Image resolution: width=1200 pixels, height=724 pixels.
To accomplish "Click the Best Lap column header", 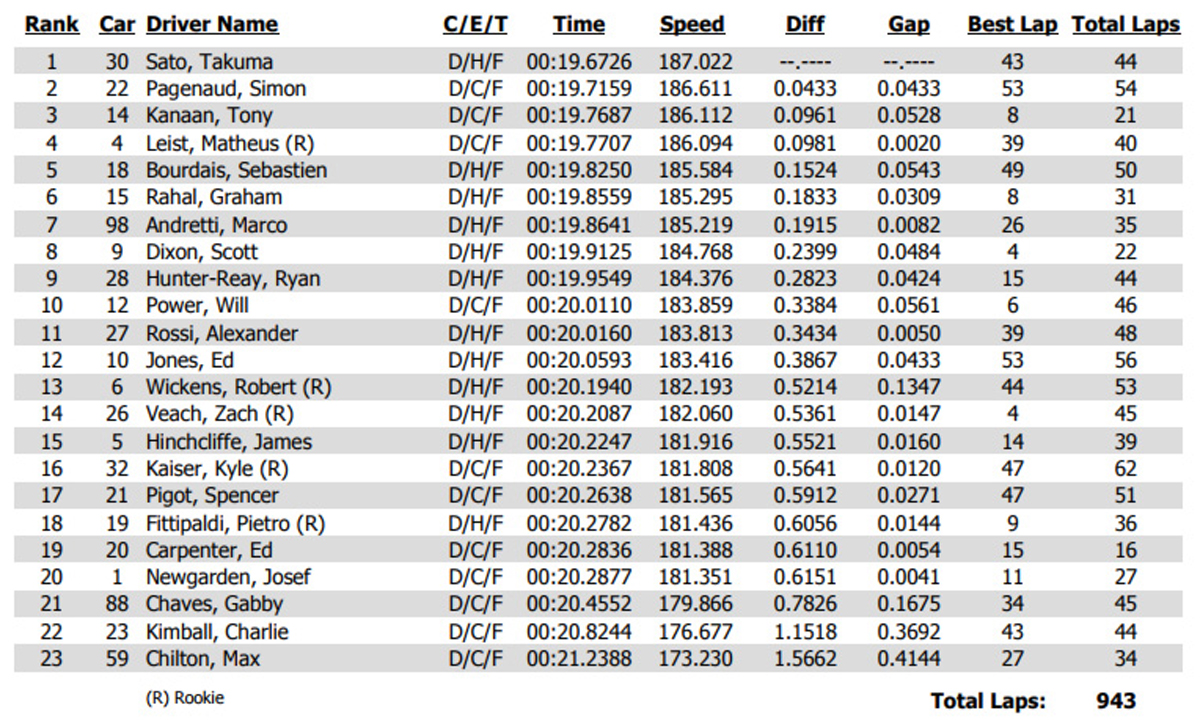I will [x=1012, y=25].
